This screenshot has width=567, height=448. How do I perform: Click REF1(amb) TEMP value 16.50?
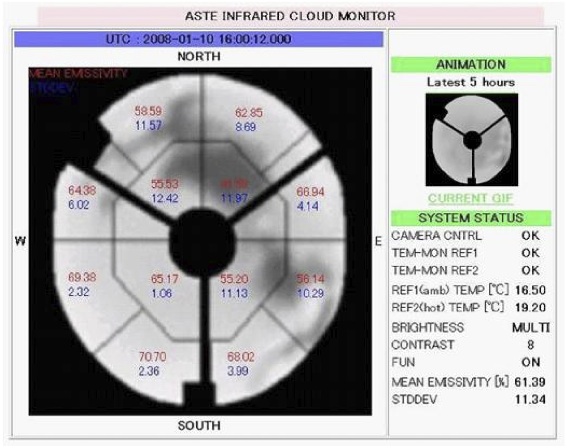point(530,290)
